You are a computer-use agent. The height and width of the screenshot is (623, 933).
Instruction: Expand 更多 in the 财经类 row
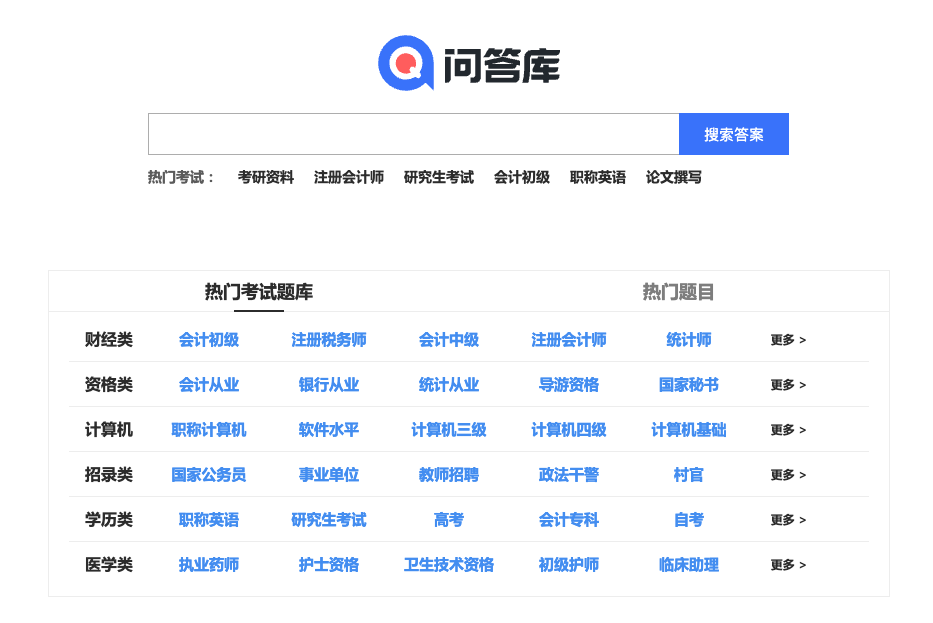[x=788, y=340]
